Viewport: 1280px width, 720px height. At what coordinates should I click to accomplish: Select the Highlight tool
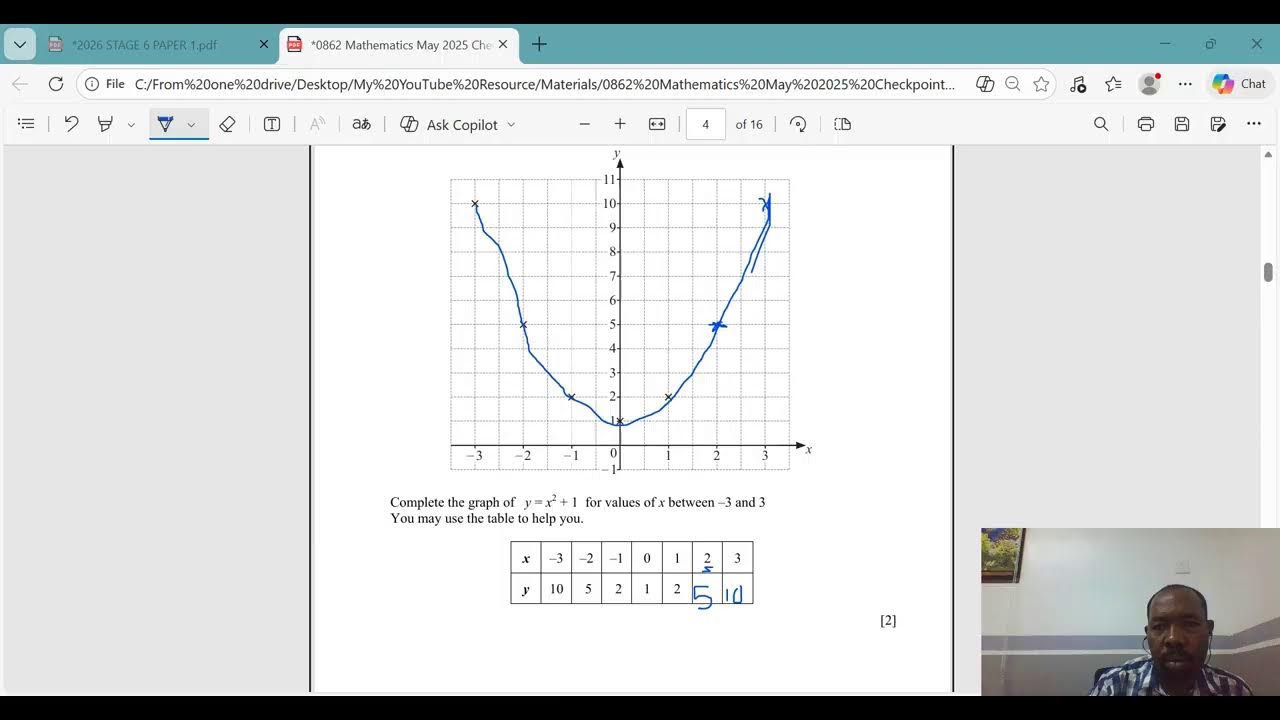coord(105,124)
